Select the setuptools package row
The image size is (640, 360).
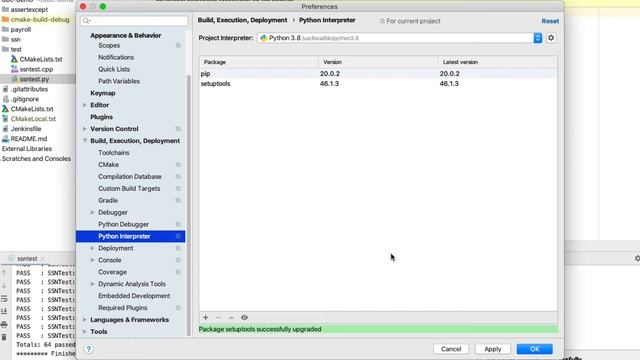(378, 84)
